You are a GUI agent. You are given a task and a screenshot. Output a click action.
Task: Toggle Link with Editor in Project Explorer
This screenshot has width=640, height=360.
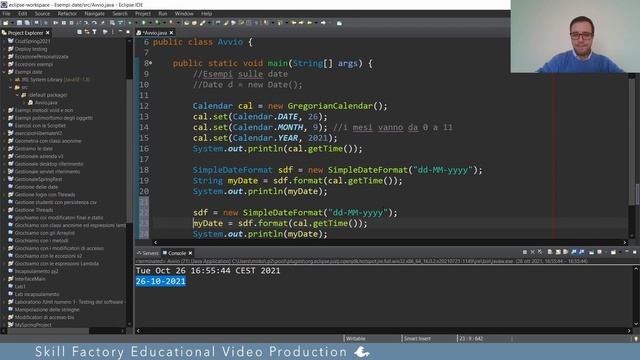click(x=87, y=32)
